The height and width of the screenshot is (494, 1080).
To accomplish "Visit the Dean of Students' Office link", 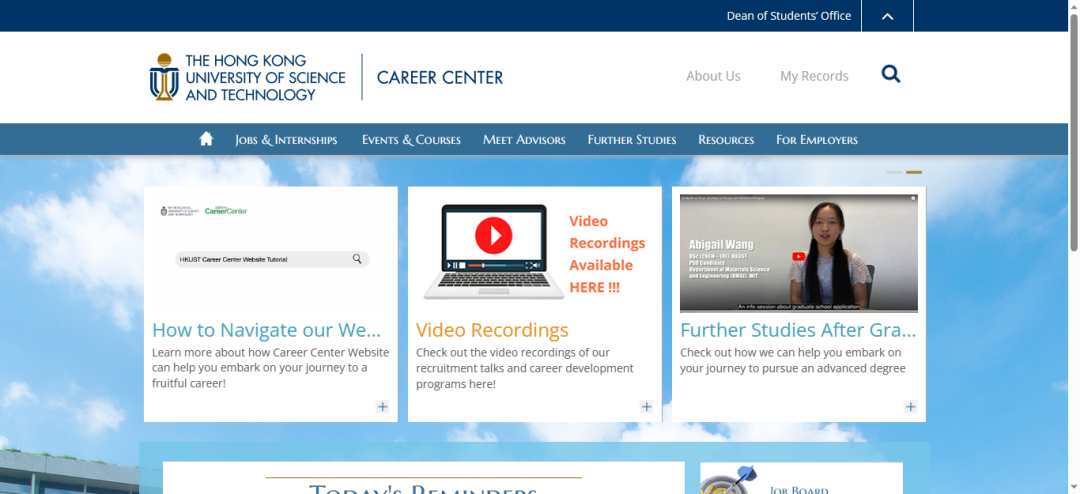I will pyautogui.click(x=789, y=15).
